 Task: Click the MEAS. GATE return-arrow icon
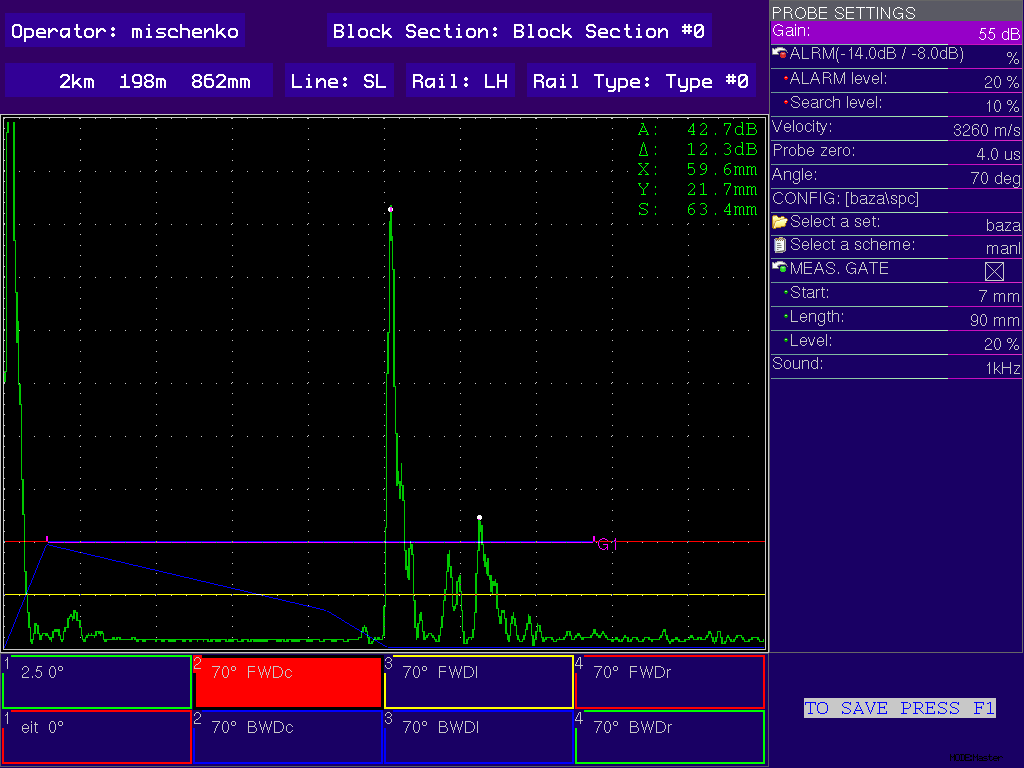click(x=779, y=268)
